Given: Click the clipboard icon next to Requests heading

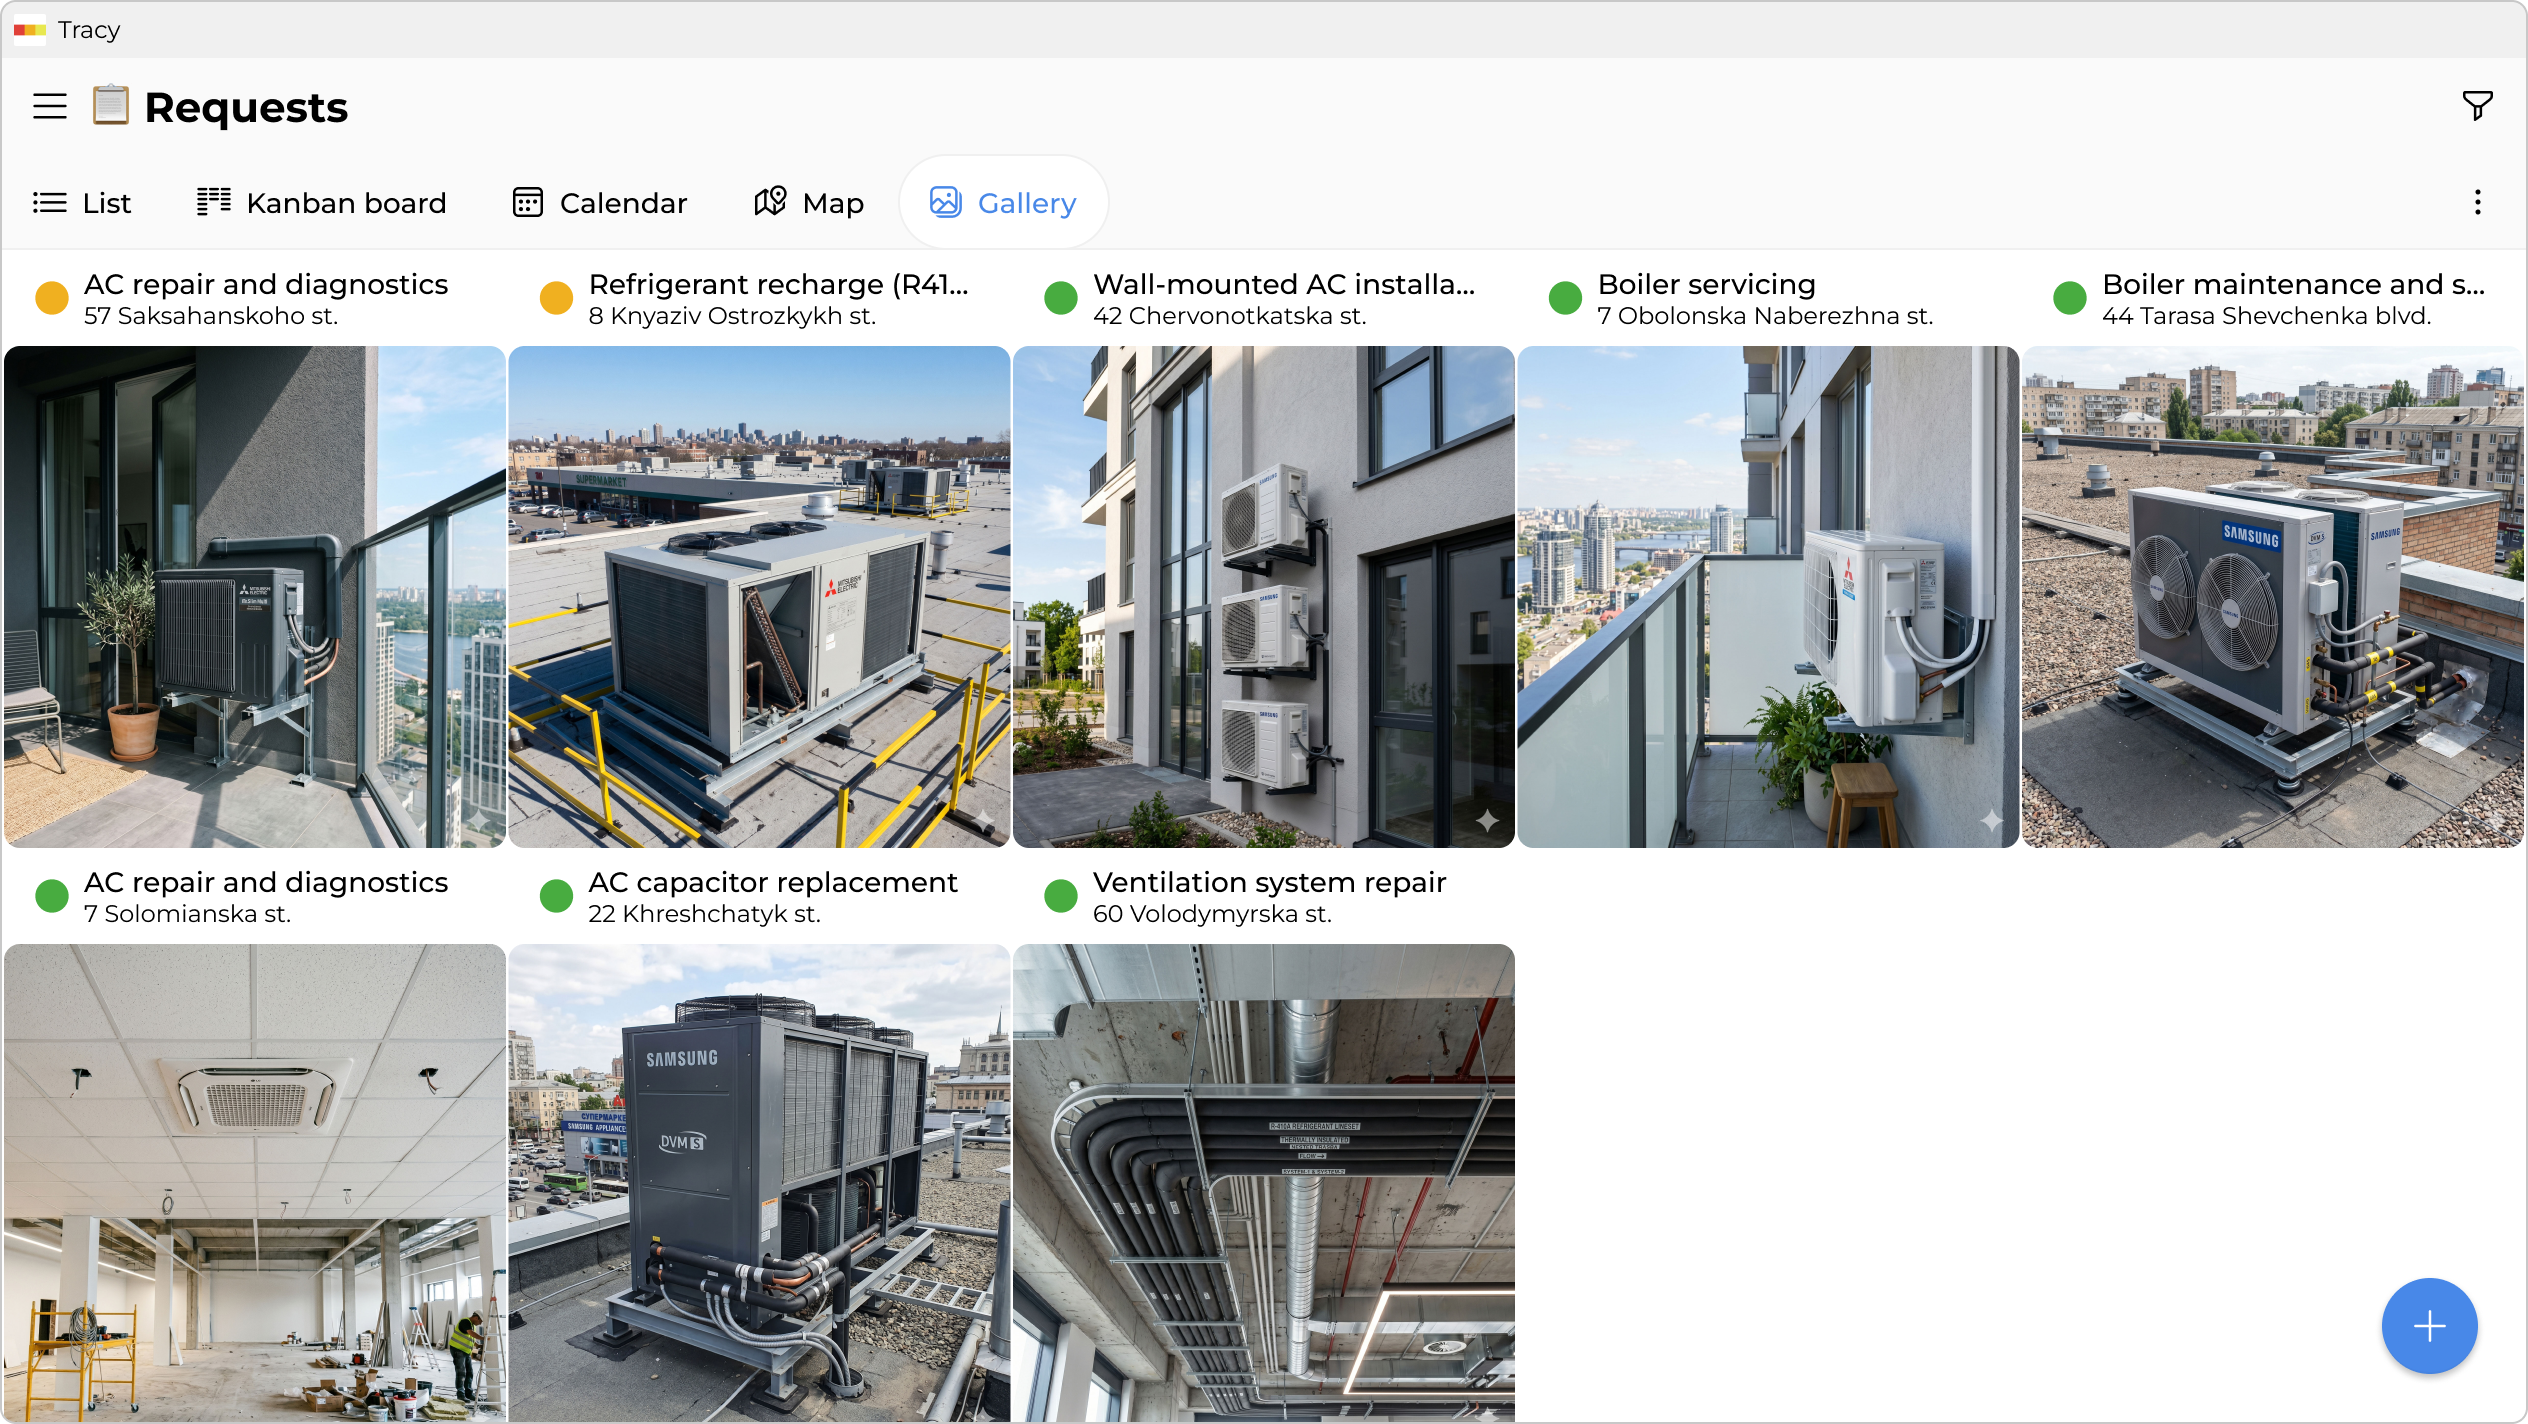Looking at the screenshot, I should pos(109,105).
